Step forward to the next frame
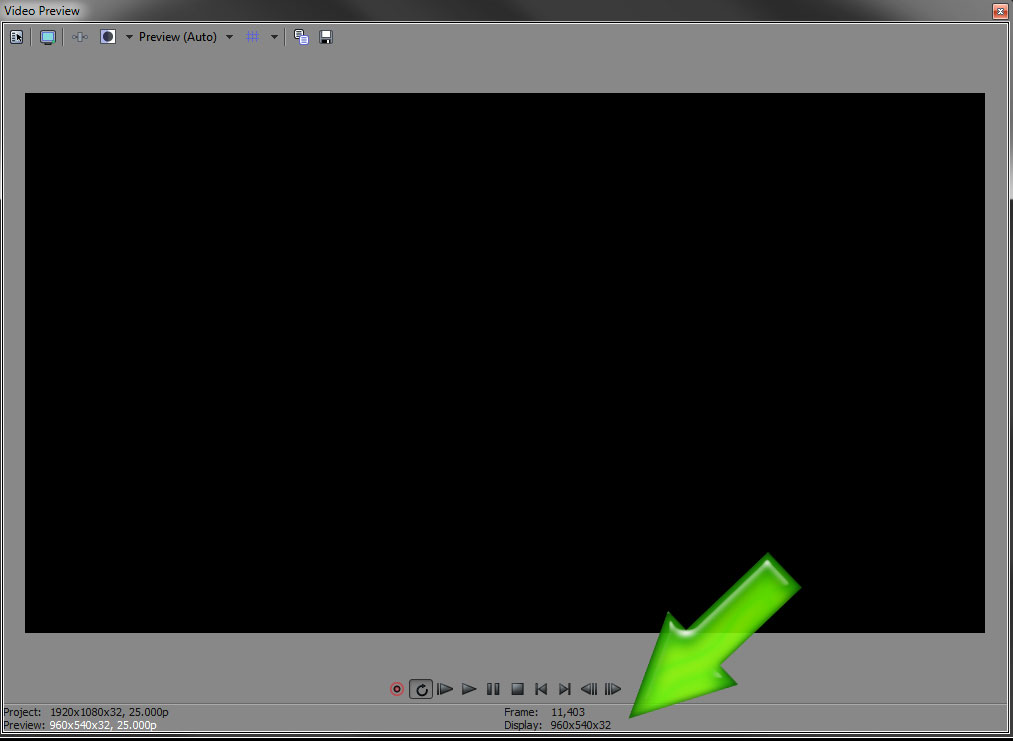The image size is (1013, 741). (x=613, y=689)
